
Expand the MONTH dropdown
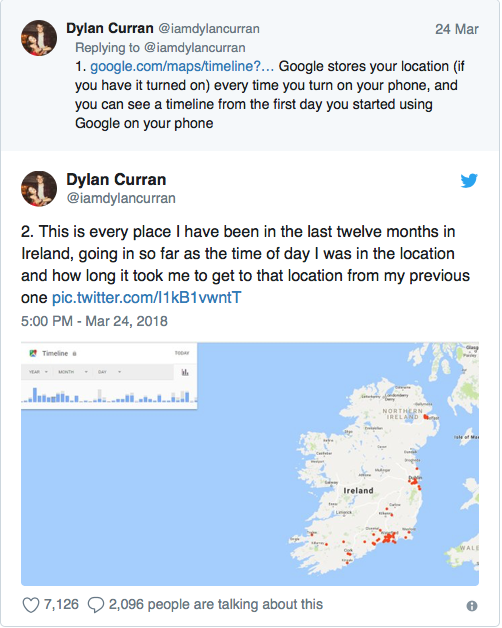(73, 372)
